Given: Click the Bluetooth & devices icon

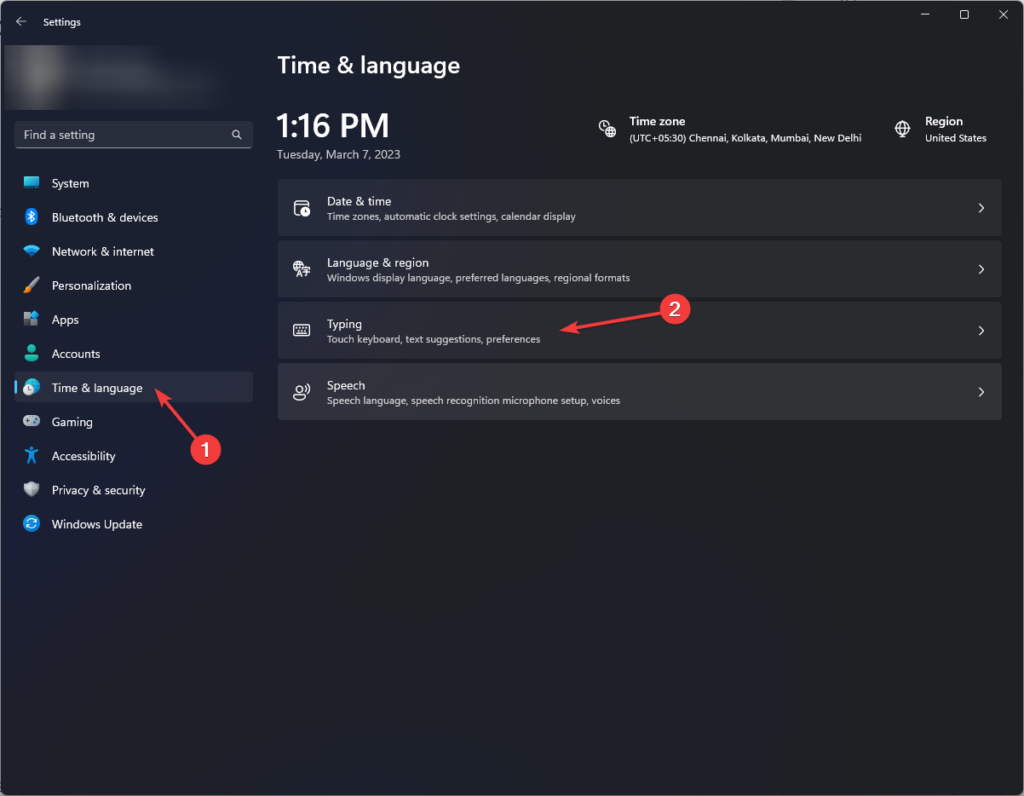Looking at the screenshot, I should pos(31,217).
